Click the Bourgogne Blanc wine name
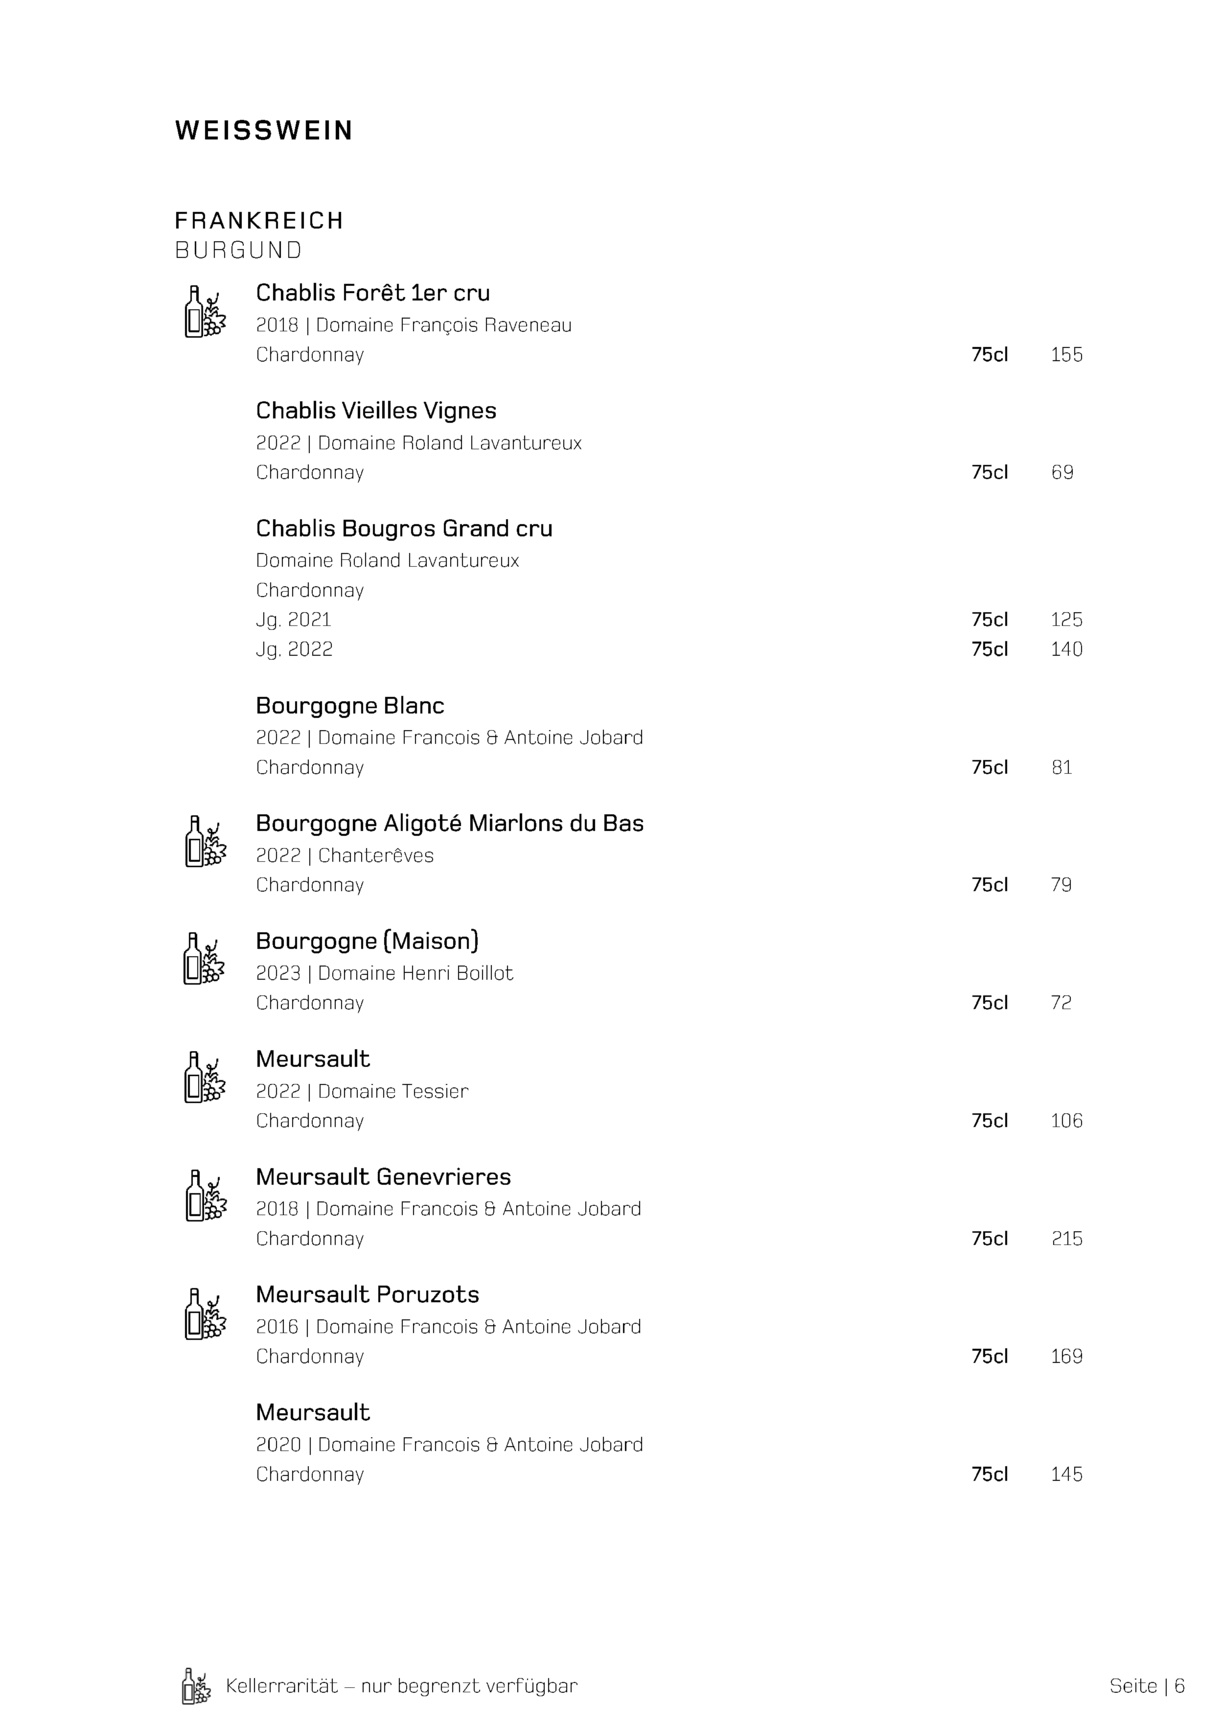Screen dimensions: 1222x1728 pyautogui.click(x=350, y=706)
